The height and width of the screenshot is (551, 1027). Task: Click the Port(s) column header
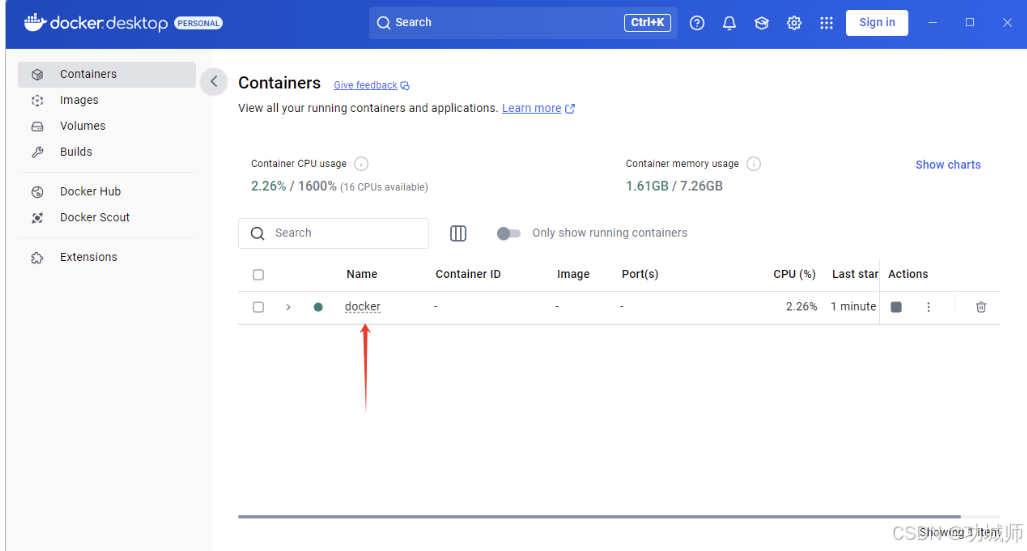(x=640, y=274)
